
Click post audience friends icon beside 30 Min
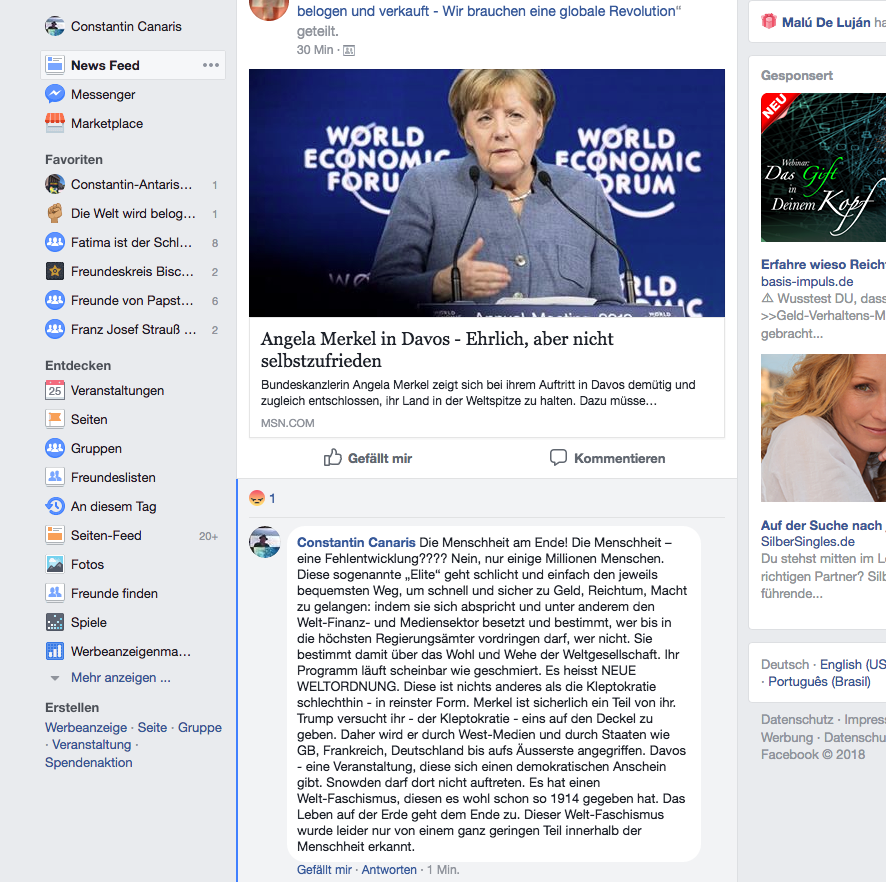tap(349, 50)
